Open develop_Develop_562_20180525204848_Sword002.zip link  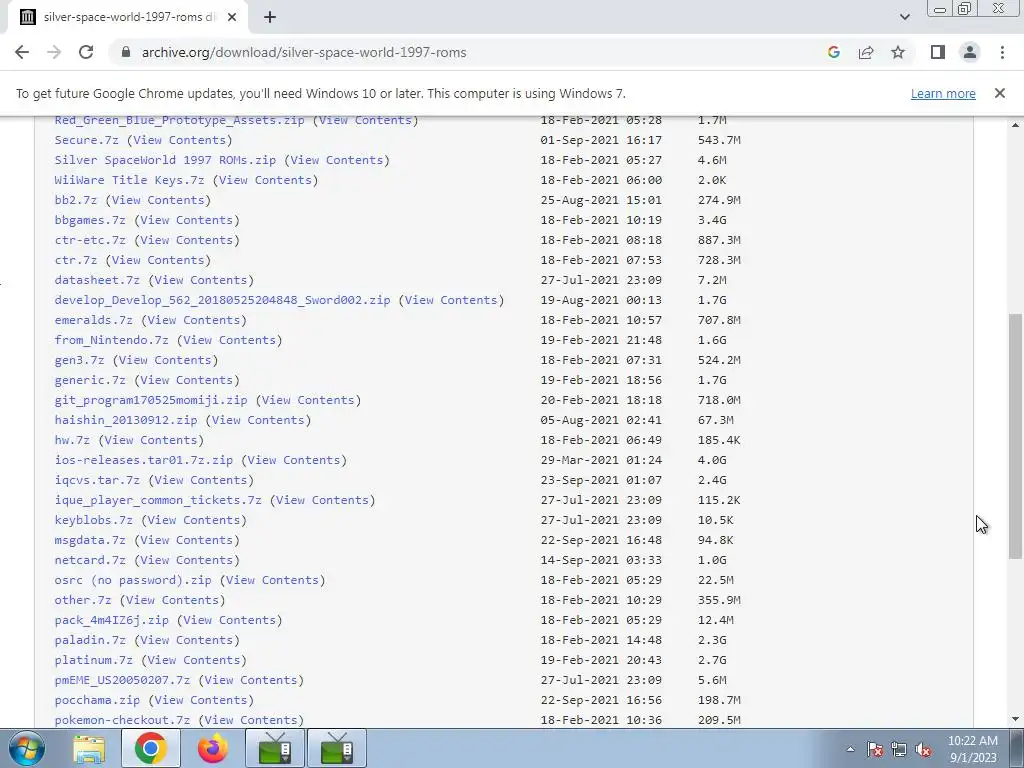click(x=223, y=300)
